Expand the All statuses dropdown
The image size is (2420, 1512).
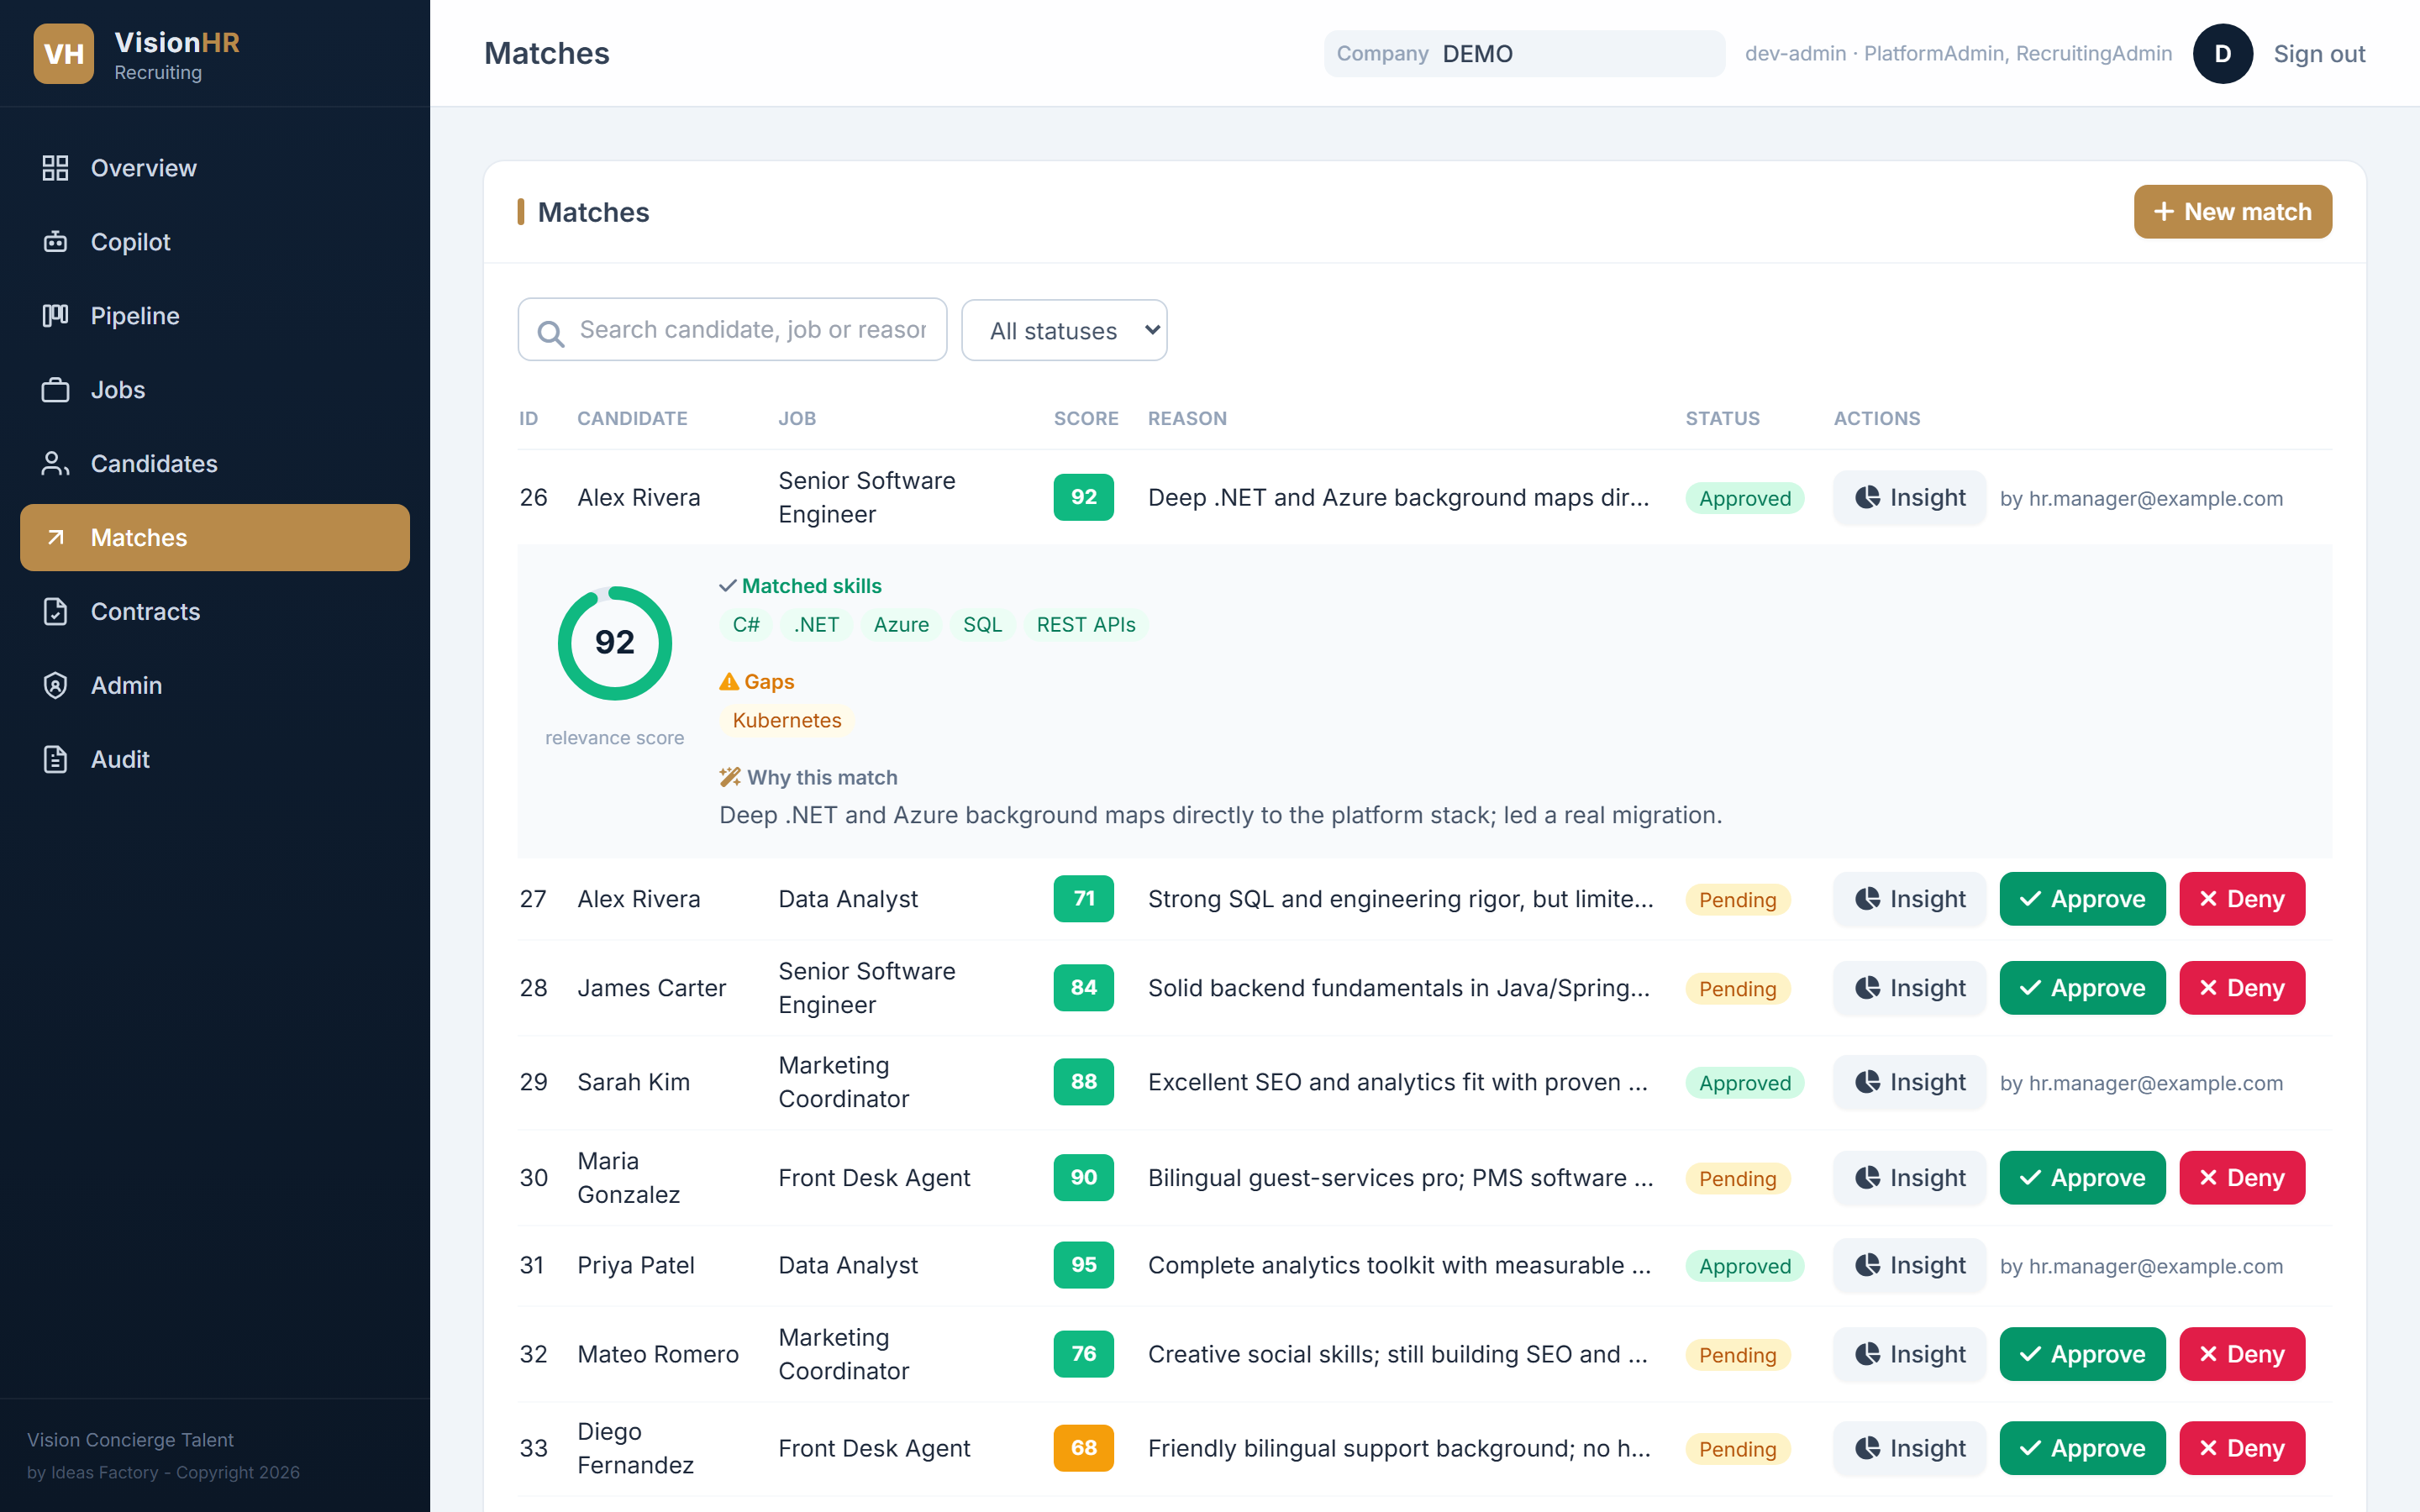coord(1064,330)
